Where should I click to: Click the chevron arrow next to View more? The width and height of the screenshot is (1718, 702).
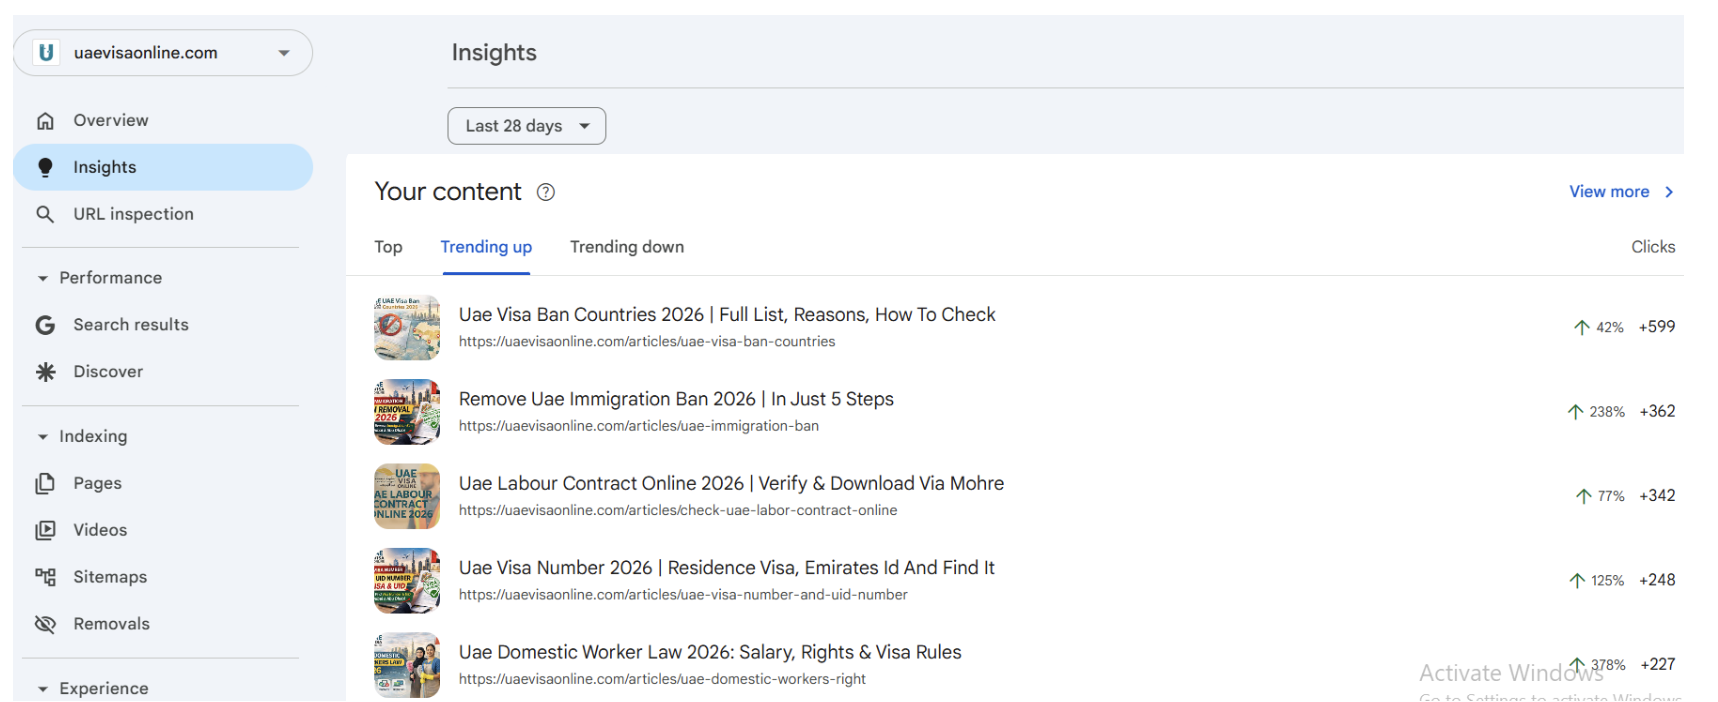tap(1669, 192)
